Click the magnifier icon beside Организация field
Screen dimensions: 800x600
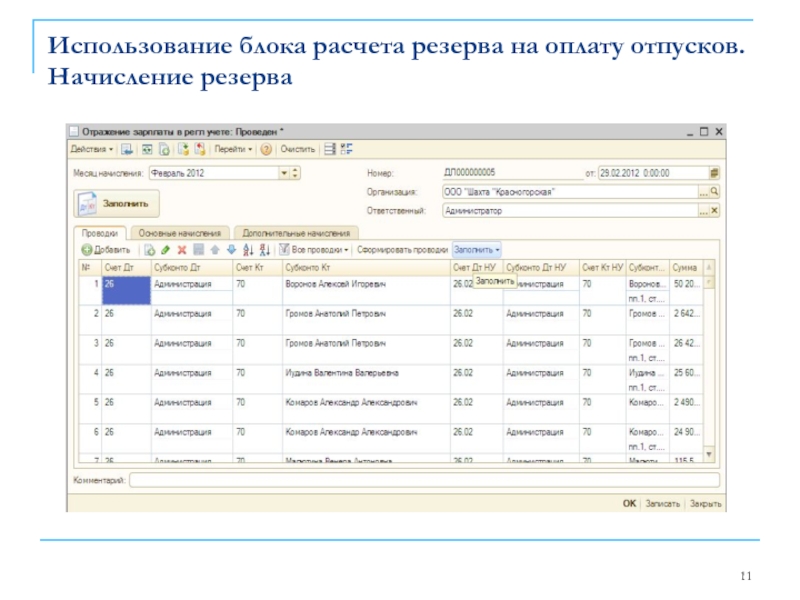pyautogui.click(x=714, y=190)
